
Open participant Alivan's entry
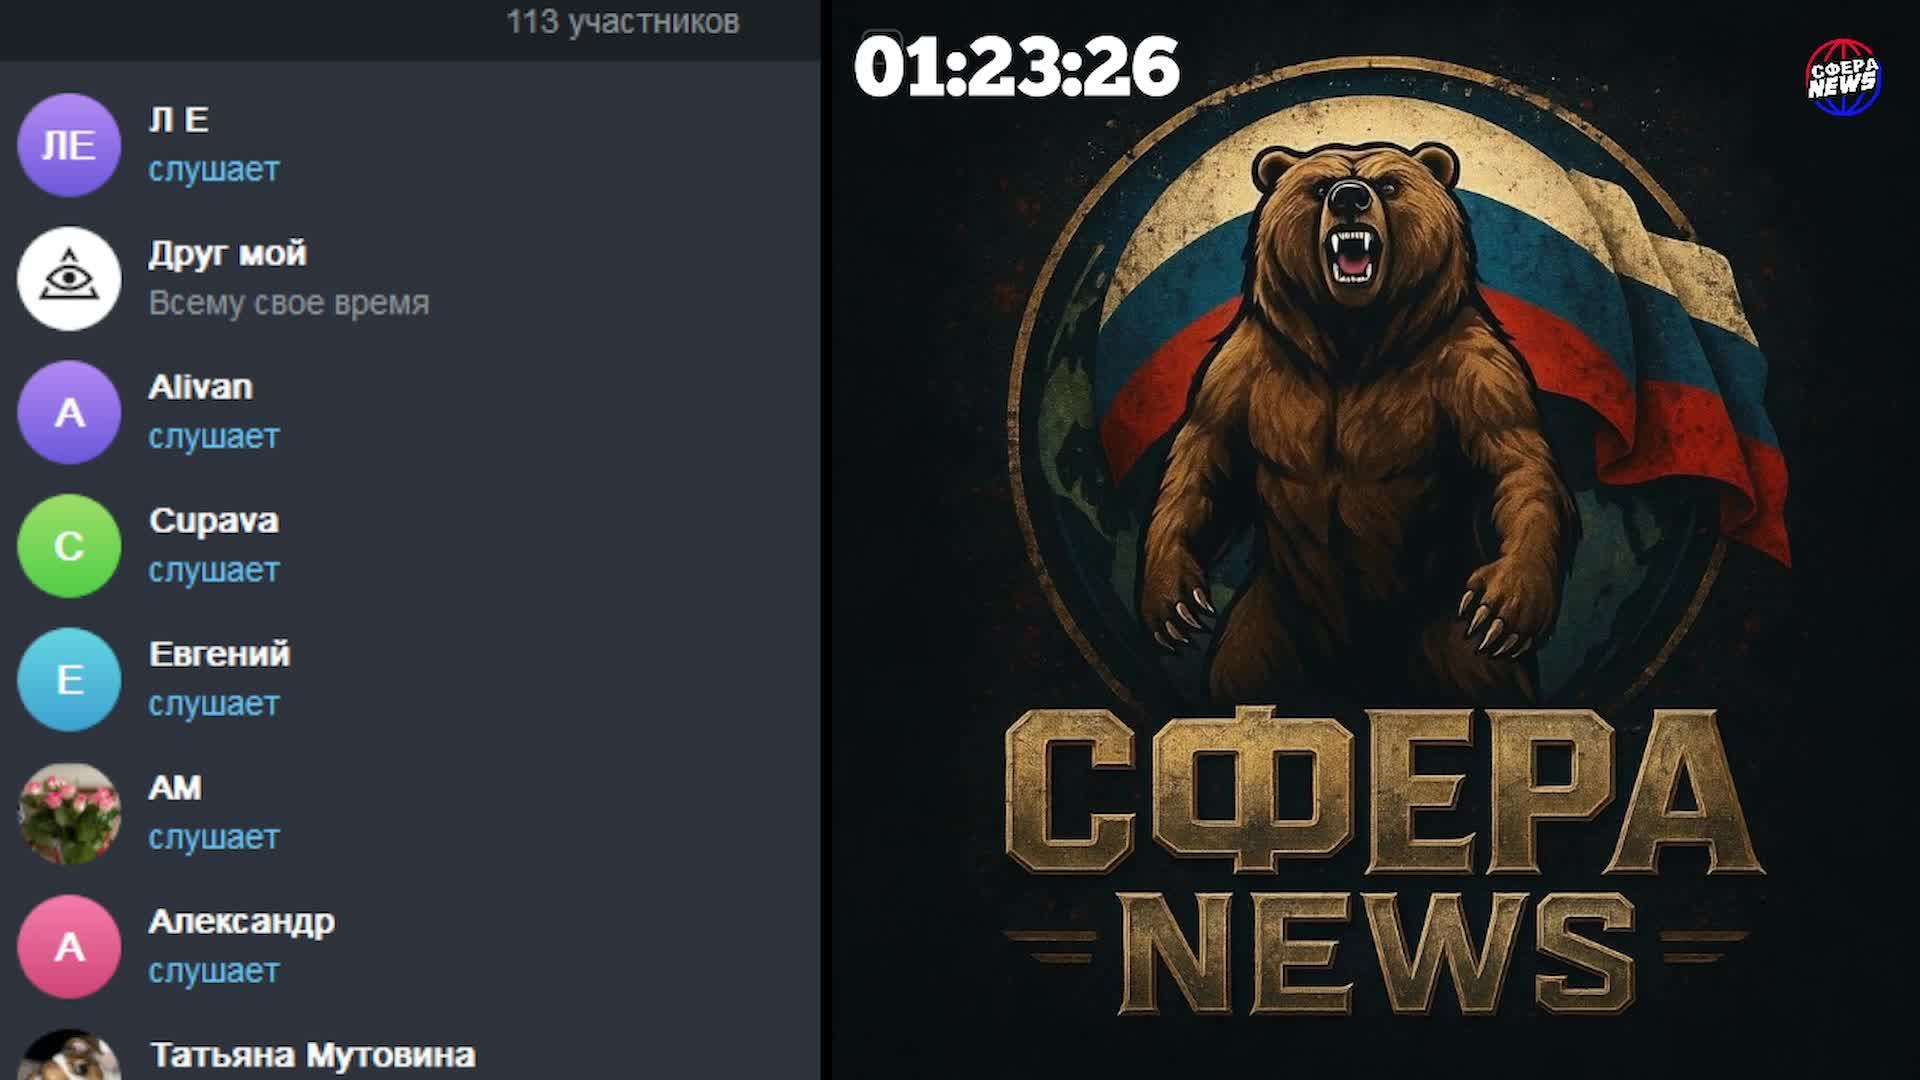click(x=200, y=387)
